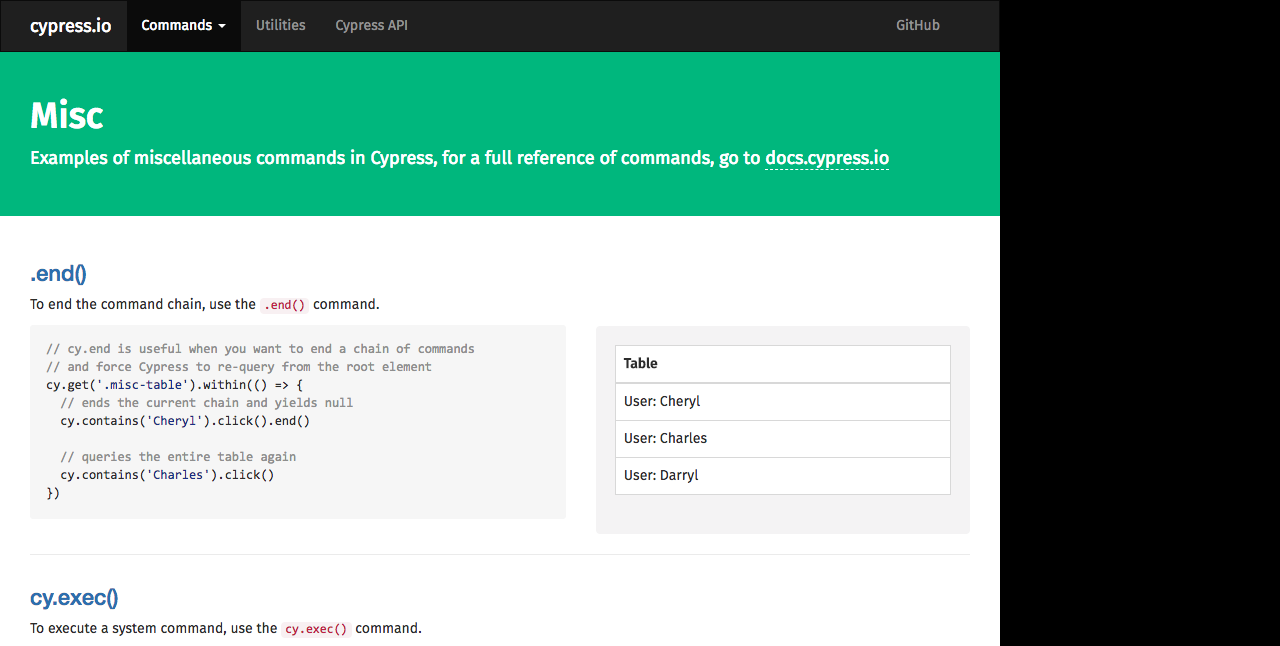Click the 'Table' column header
The width and height of the screenshot is (1280, 646).
click(783, 364)
